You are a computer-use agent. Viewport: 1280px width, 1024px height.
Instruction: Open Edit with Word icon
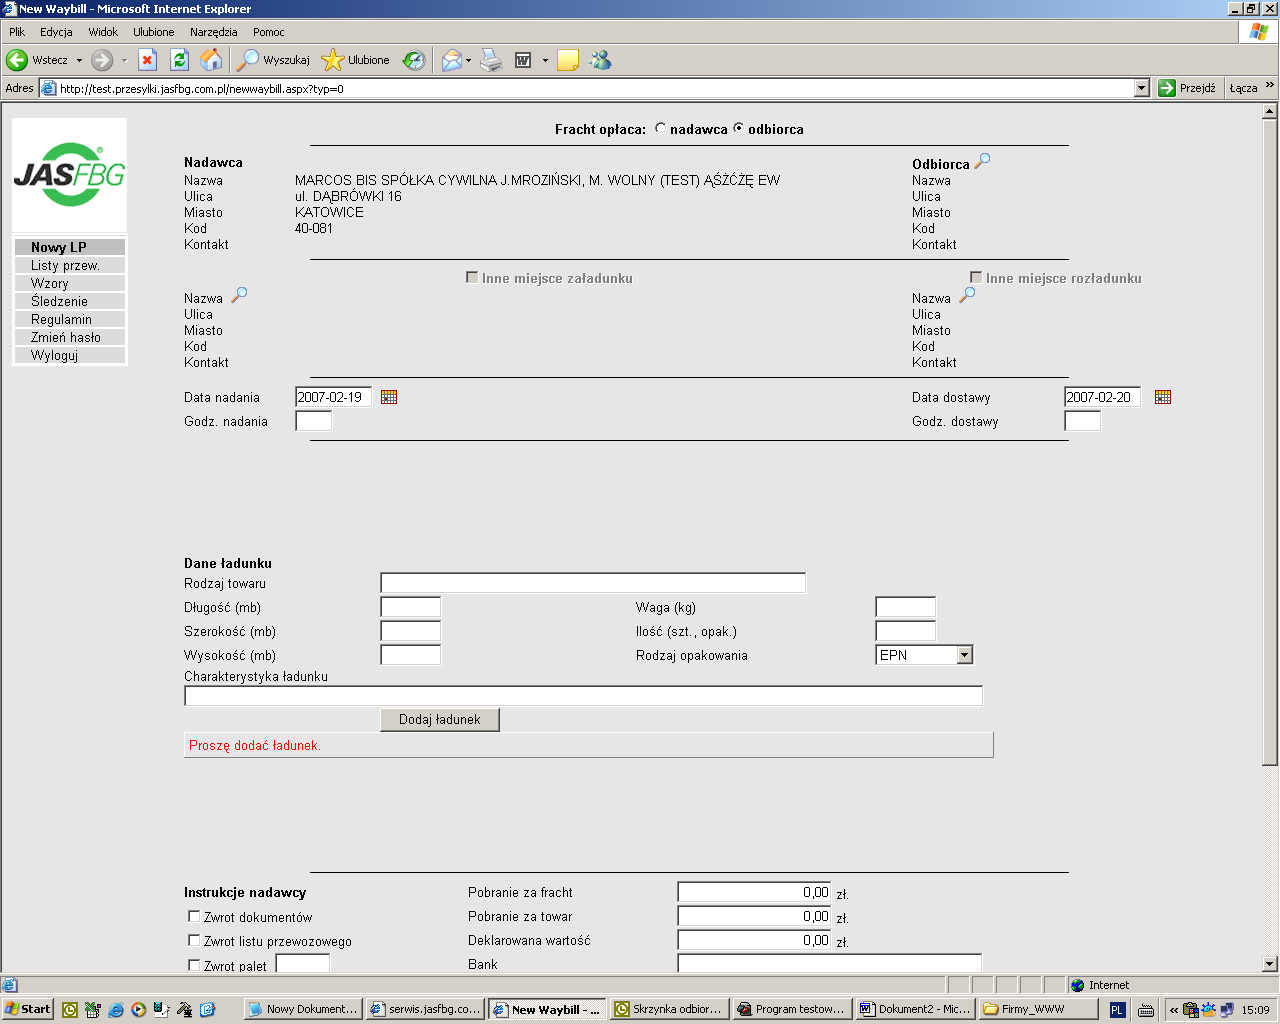pos(523,60)
